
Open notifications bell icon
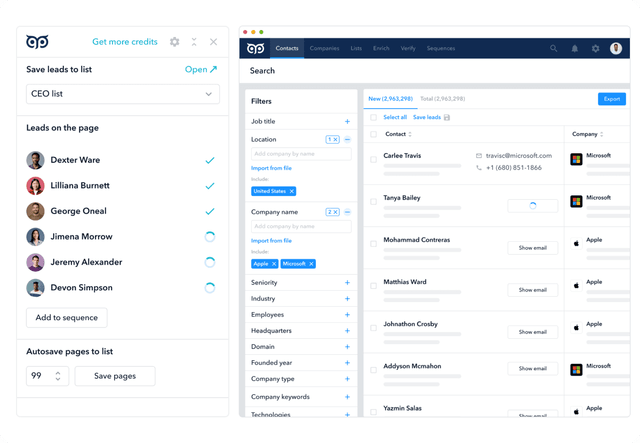point(575,49)
